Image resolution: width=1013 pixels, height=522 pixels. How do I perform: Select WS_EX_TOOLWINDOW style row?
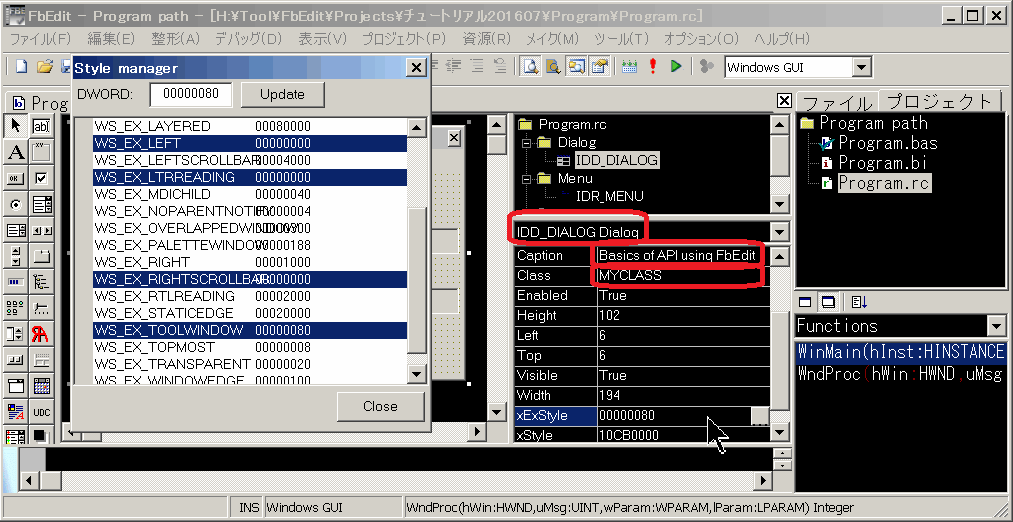click(x=249, y=330)
